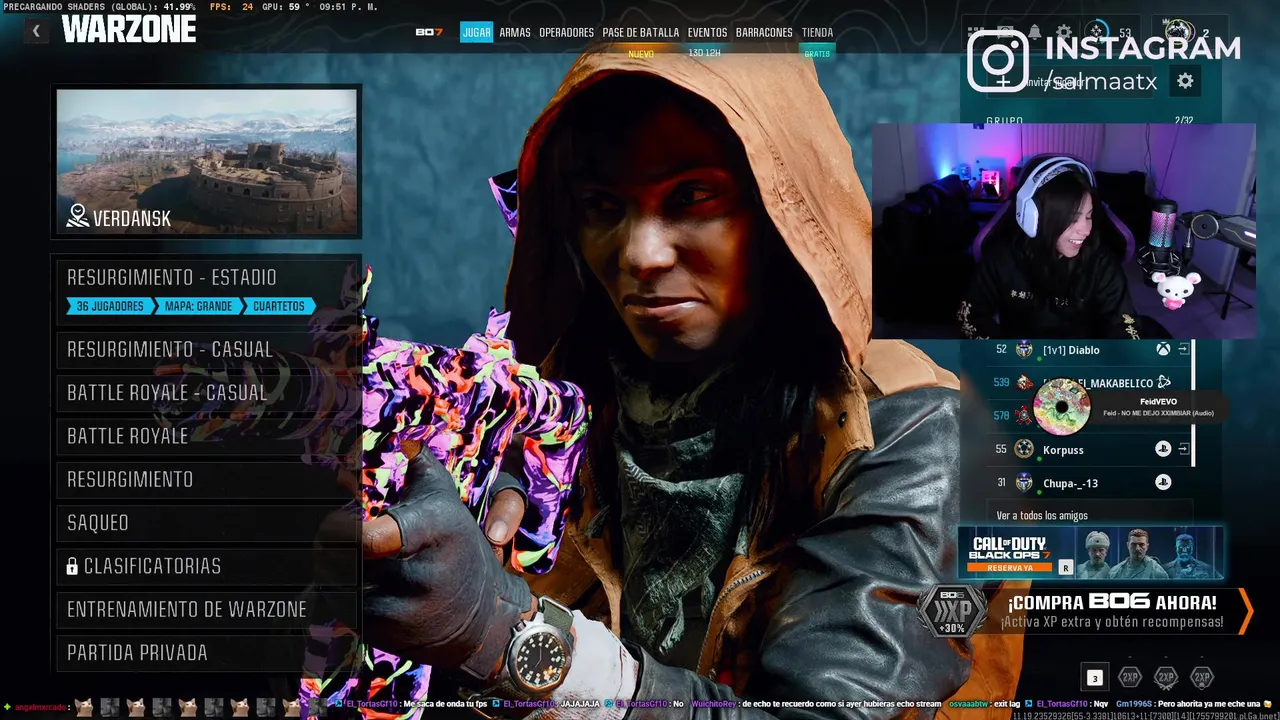Open the PASE DE BATALLA tab

tap(641, 32)
